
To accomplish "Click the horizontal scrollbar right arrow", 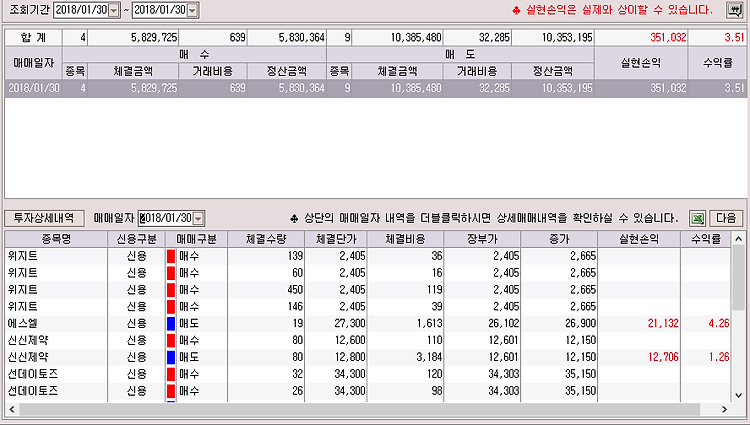I will click(x=724, y=409).
